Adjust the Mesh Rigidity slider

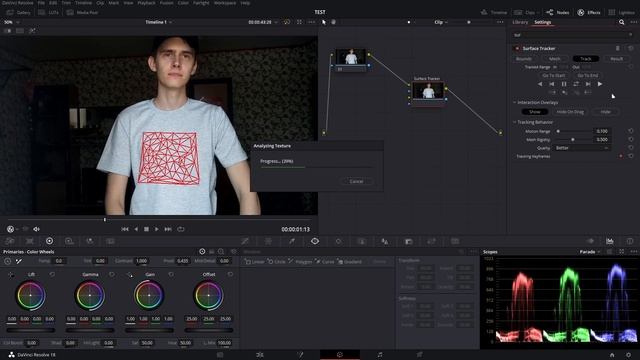pyautogui.click(x=573, y=140)
